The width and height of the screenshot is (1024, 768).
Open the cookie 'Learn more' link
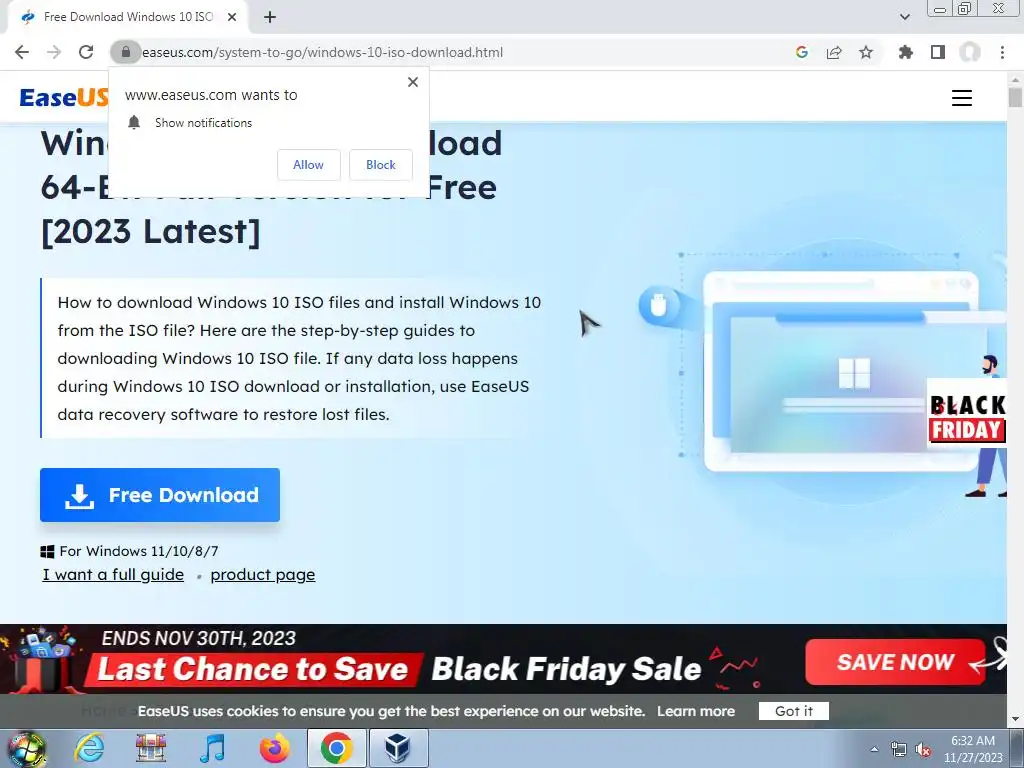(x=696, y=711)
